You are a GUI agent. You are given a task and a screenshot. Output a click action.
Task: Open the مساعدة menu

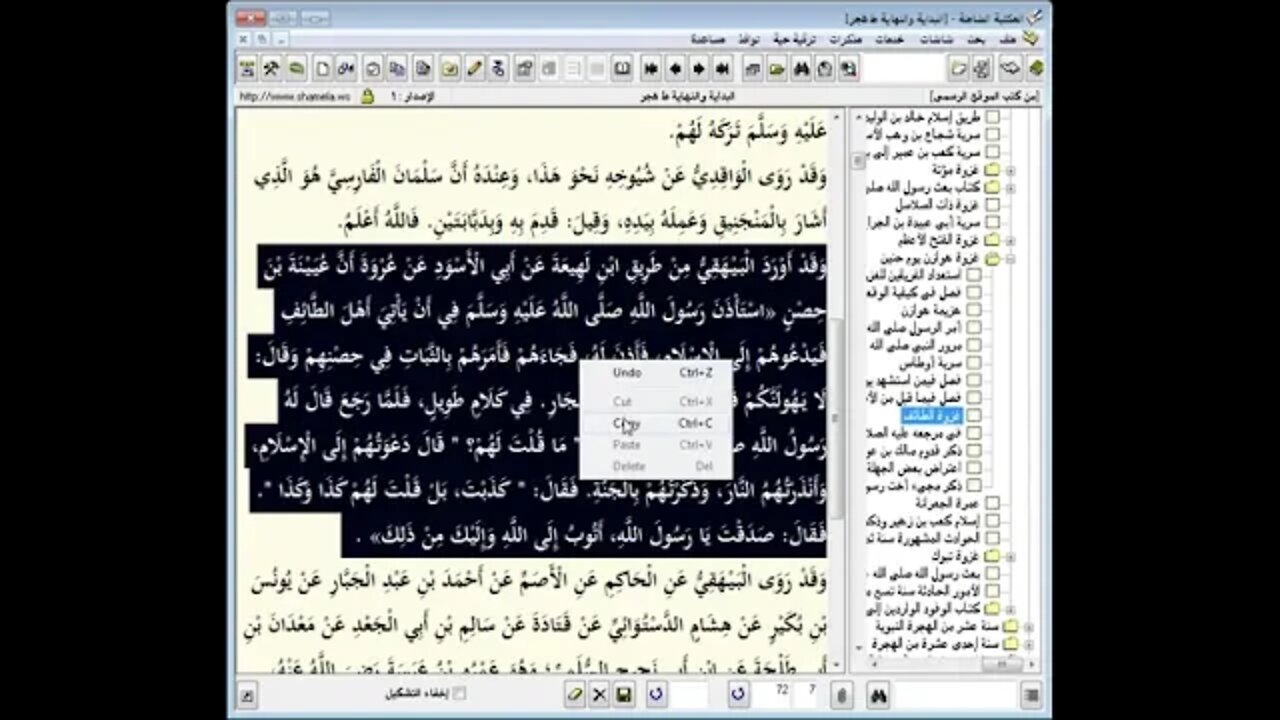click(707, 39)
